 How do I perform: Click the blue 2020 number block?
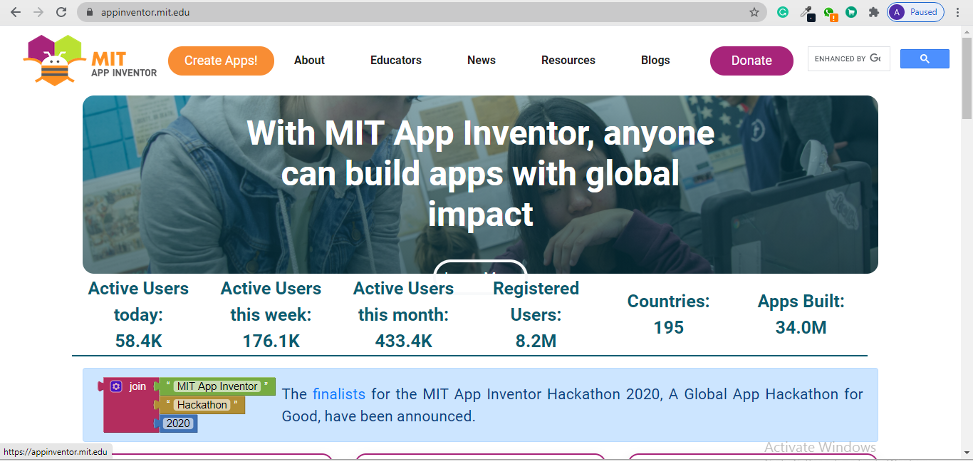(178, 424)
